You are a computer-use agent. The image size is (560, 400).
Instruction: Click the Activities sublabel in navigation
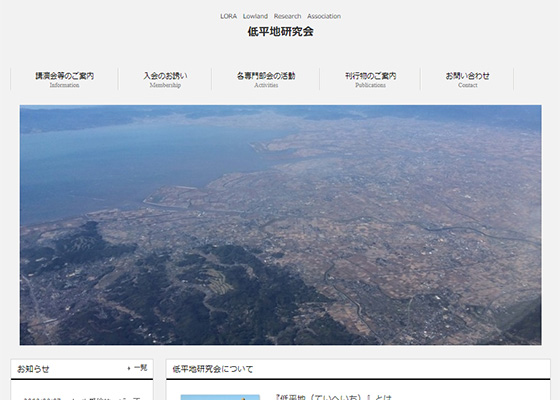[266, 85]
